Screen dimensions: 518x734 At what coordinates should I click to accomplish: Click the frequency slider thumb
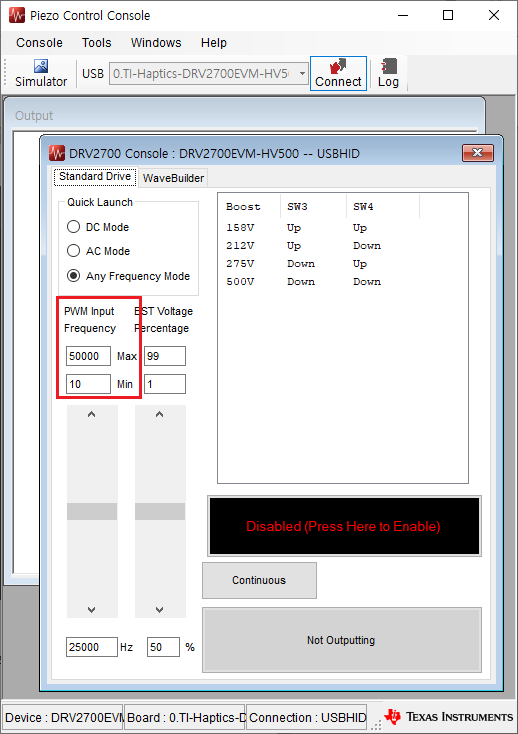[x=92, y=512]
